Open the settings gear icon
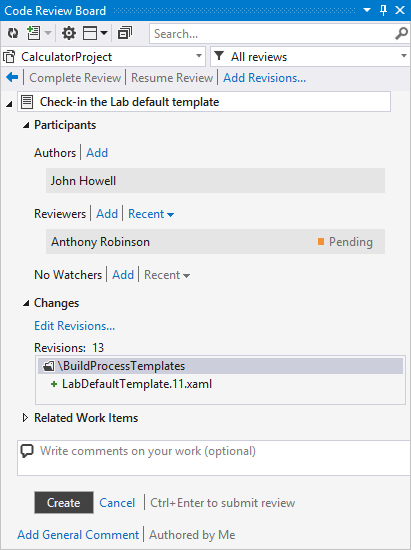Image resolution: width=411 pixels, height=550 pixels. pos(69,33)
